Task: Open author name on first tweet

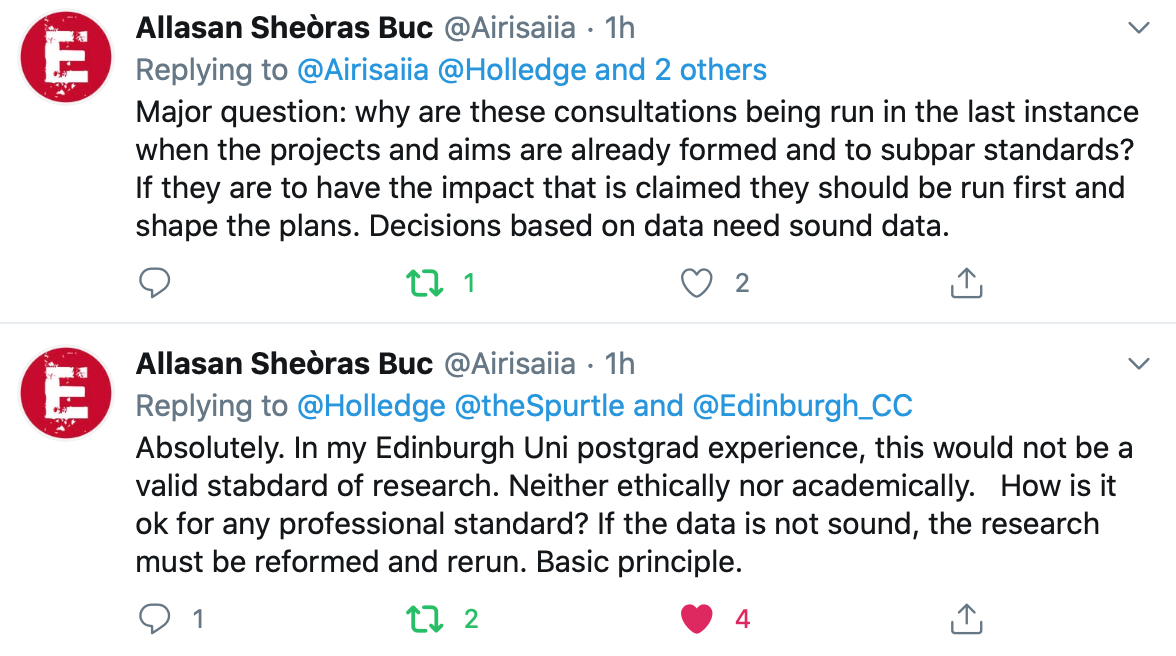Action: click(284, 28)
